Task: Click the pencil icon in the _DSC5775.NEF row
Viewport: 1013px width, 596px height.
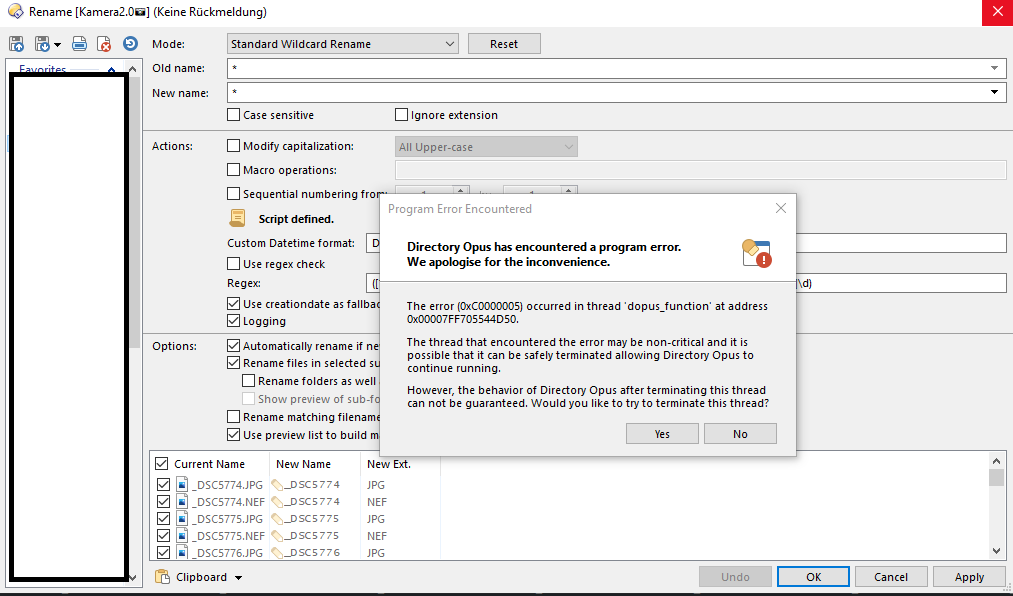Action: pyautogui.click(x=277, y=535)
